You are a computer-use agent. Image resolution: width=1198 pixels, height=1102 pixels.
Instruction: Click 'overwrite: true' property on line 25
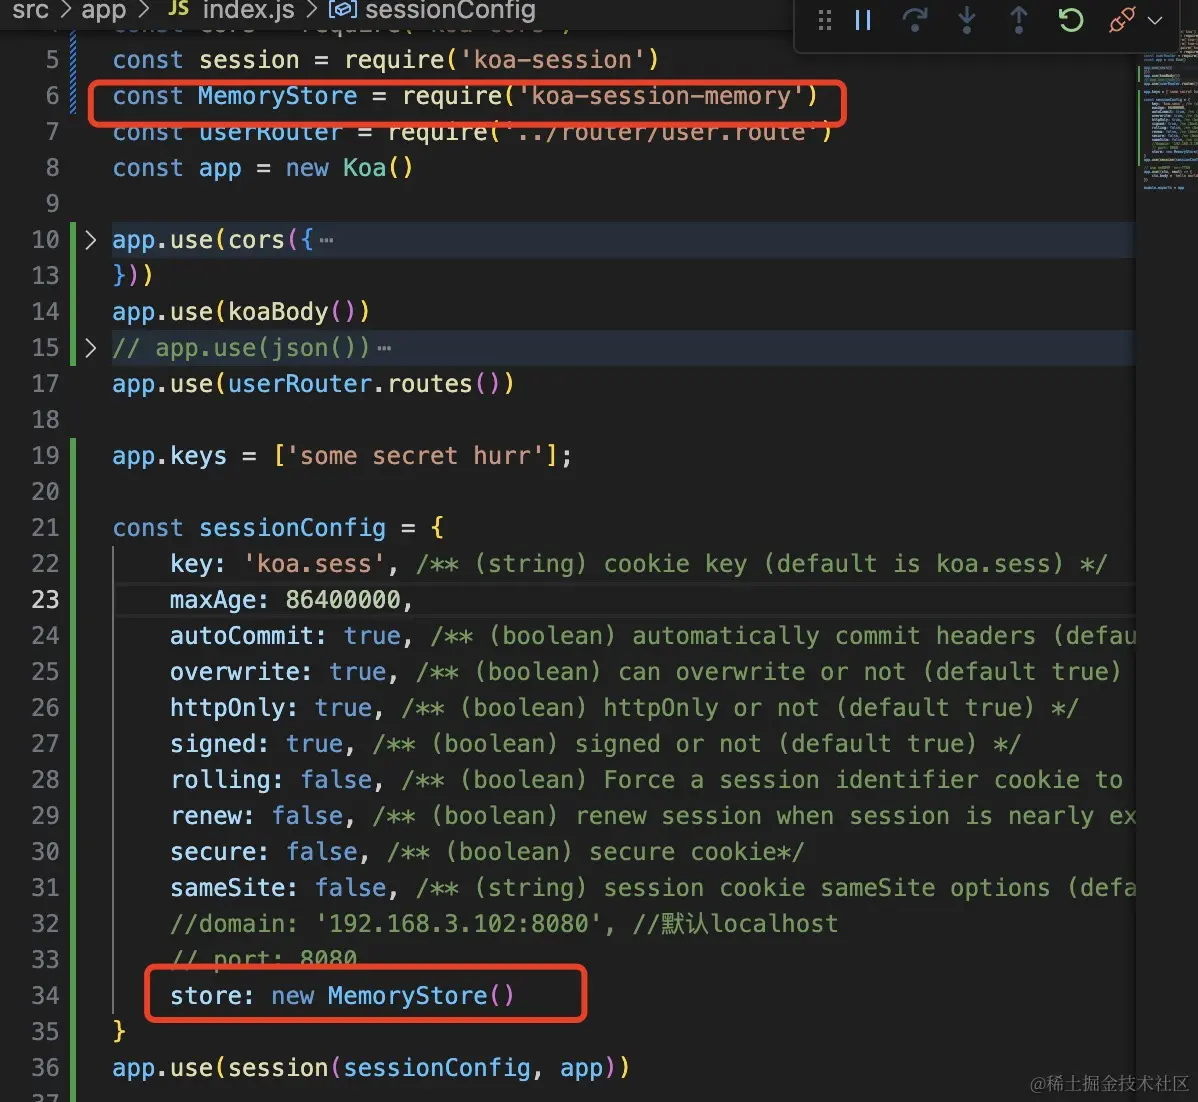pos(278,672)
